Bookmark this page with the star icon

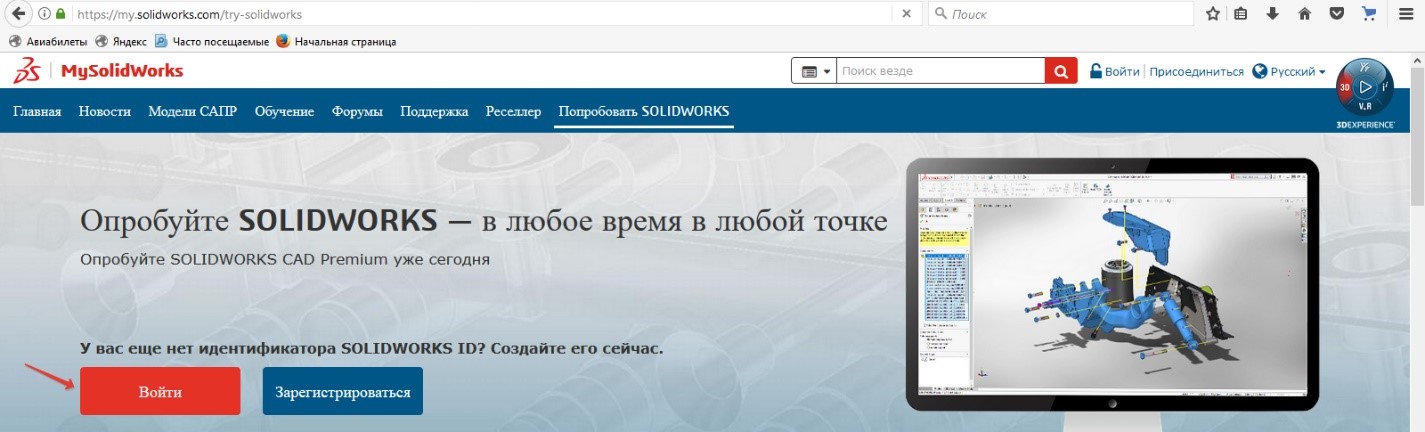1213,15
